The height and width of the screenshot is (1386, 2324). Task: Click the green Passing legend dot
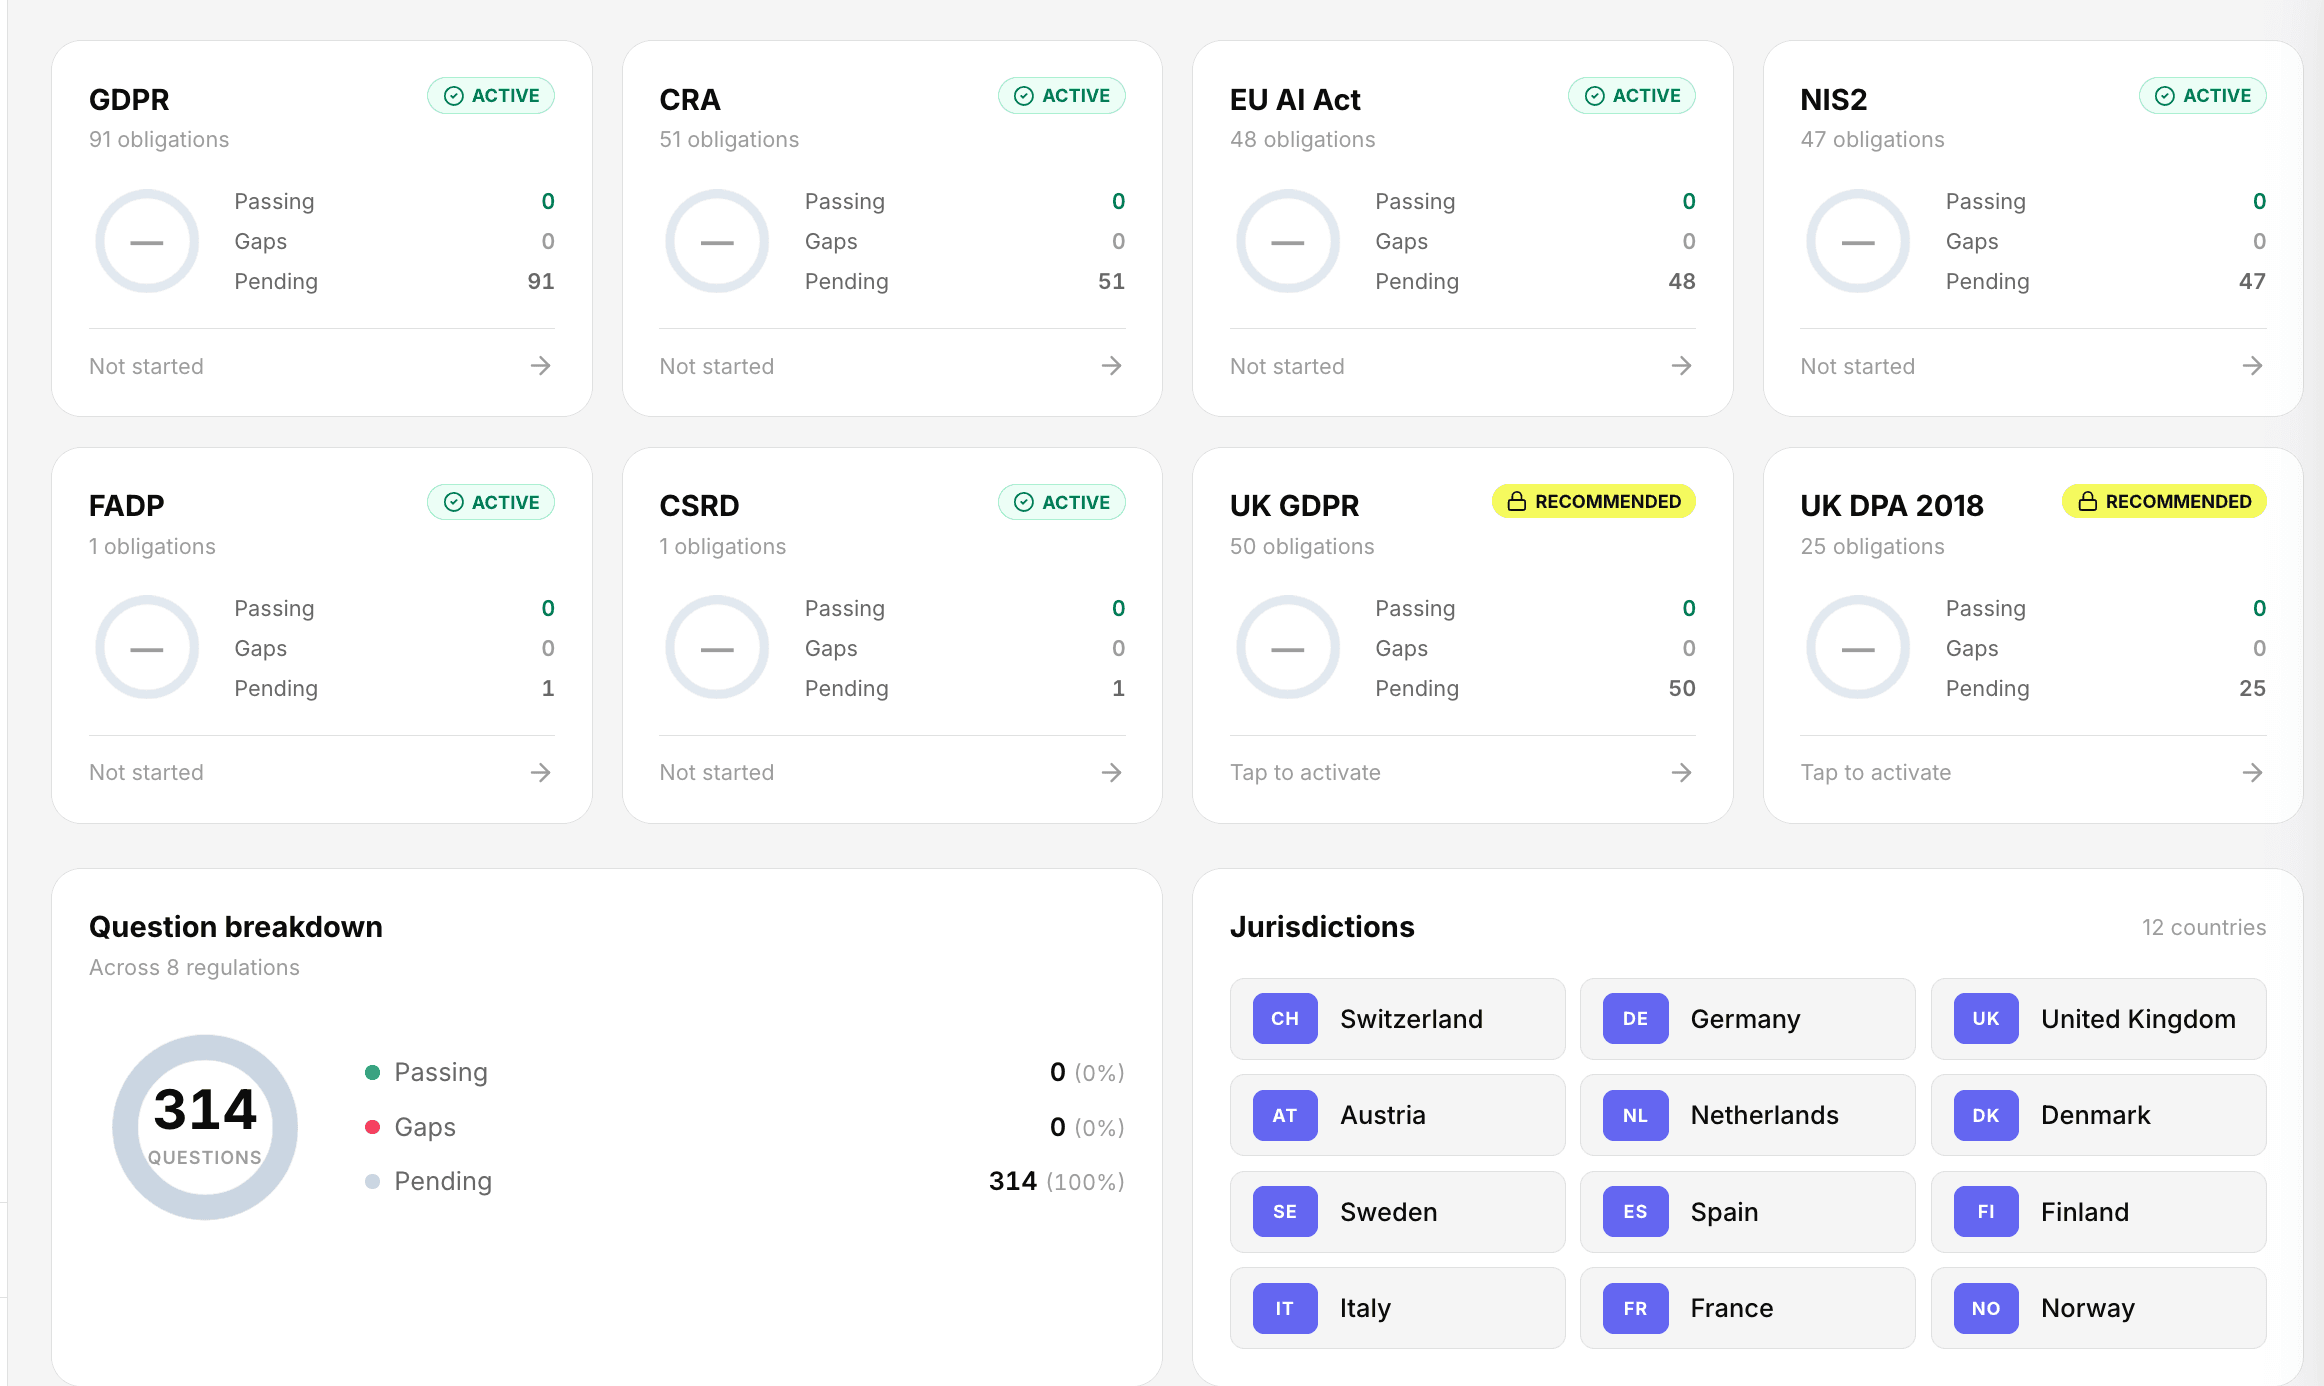click(x=373, y=1072)
